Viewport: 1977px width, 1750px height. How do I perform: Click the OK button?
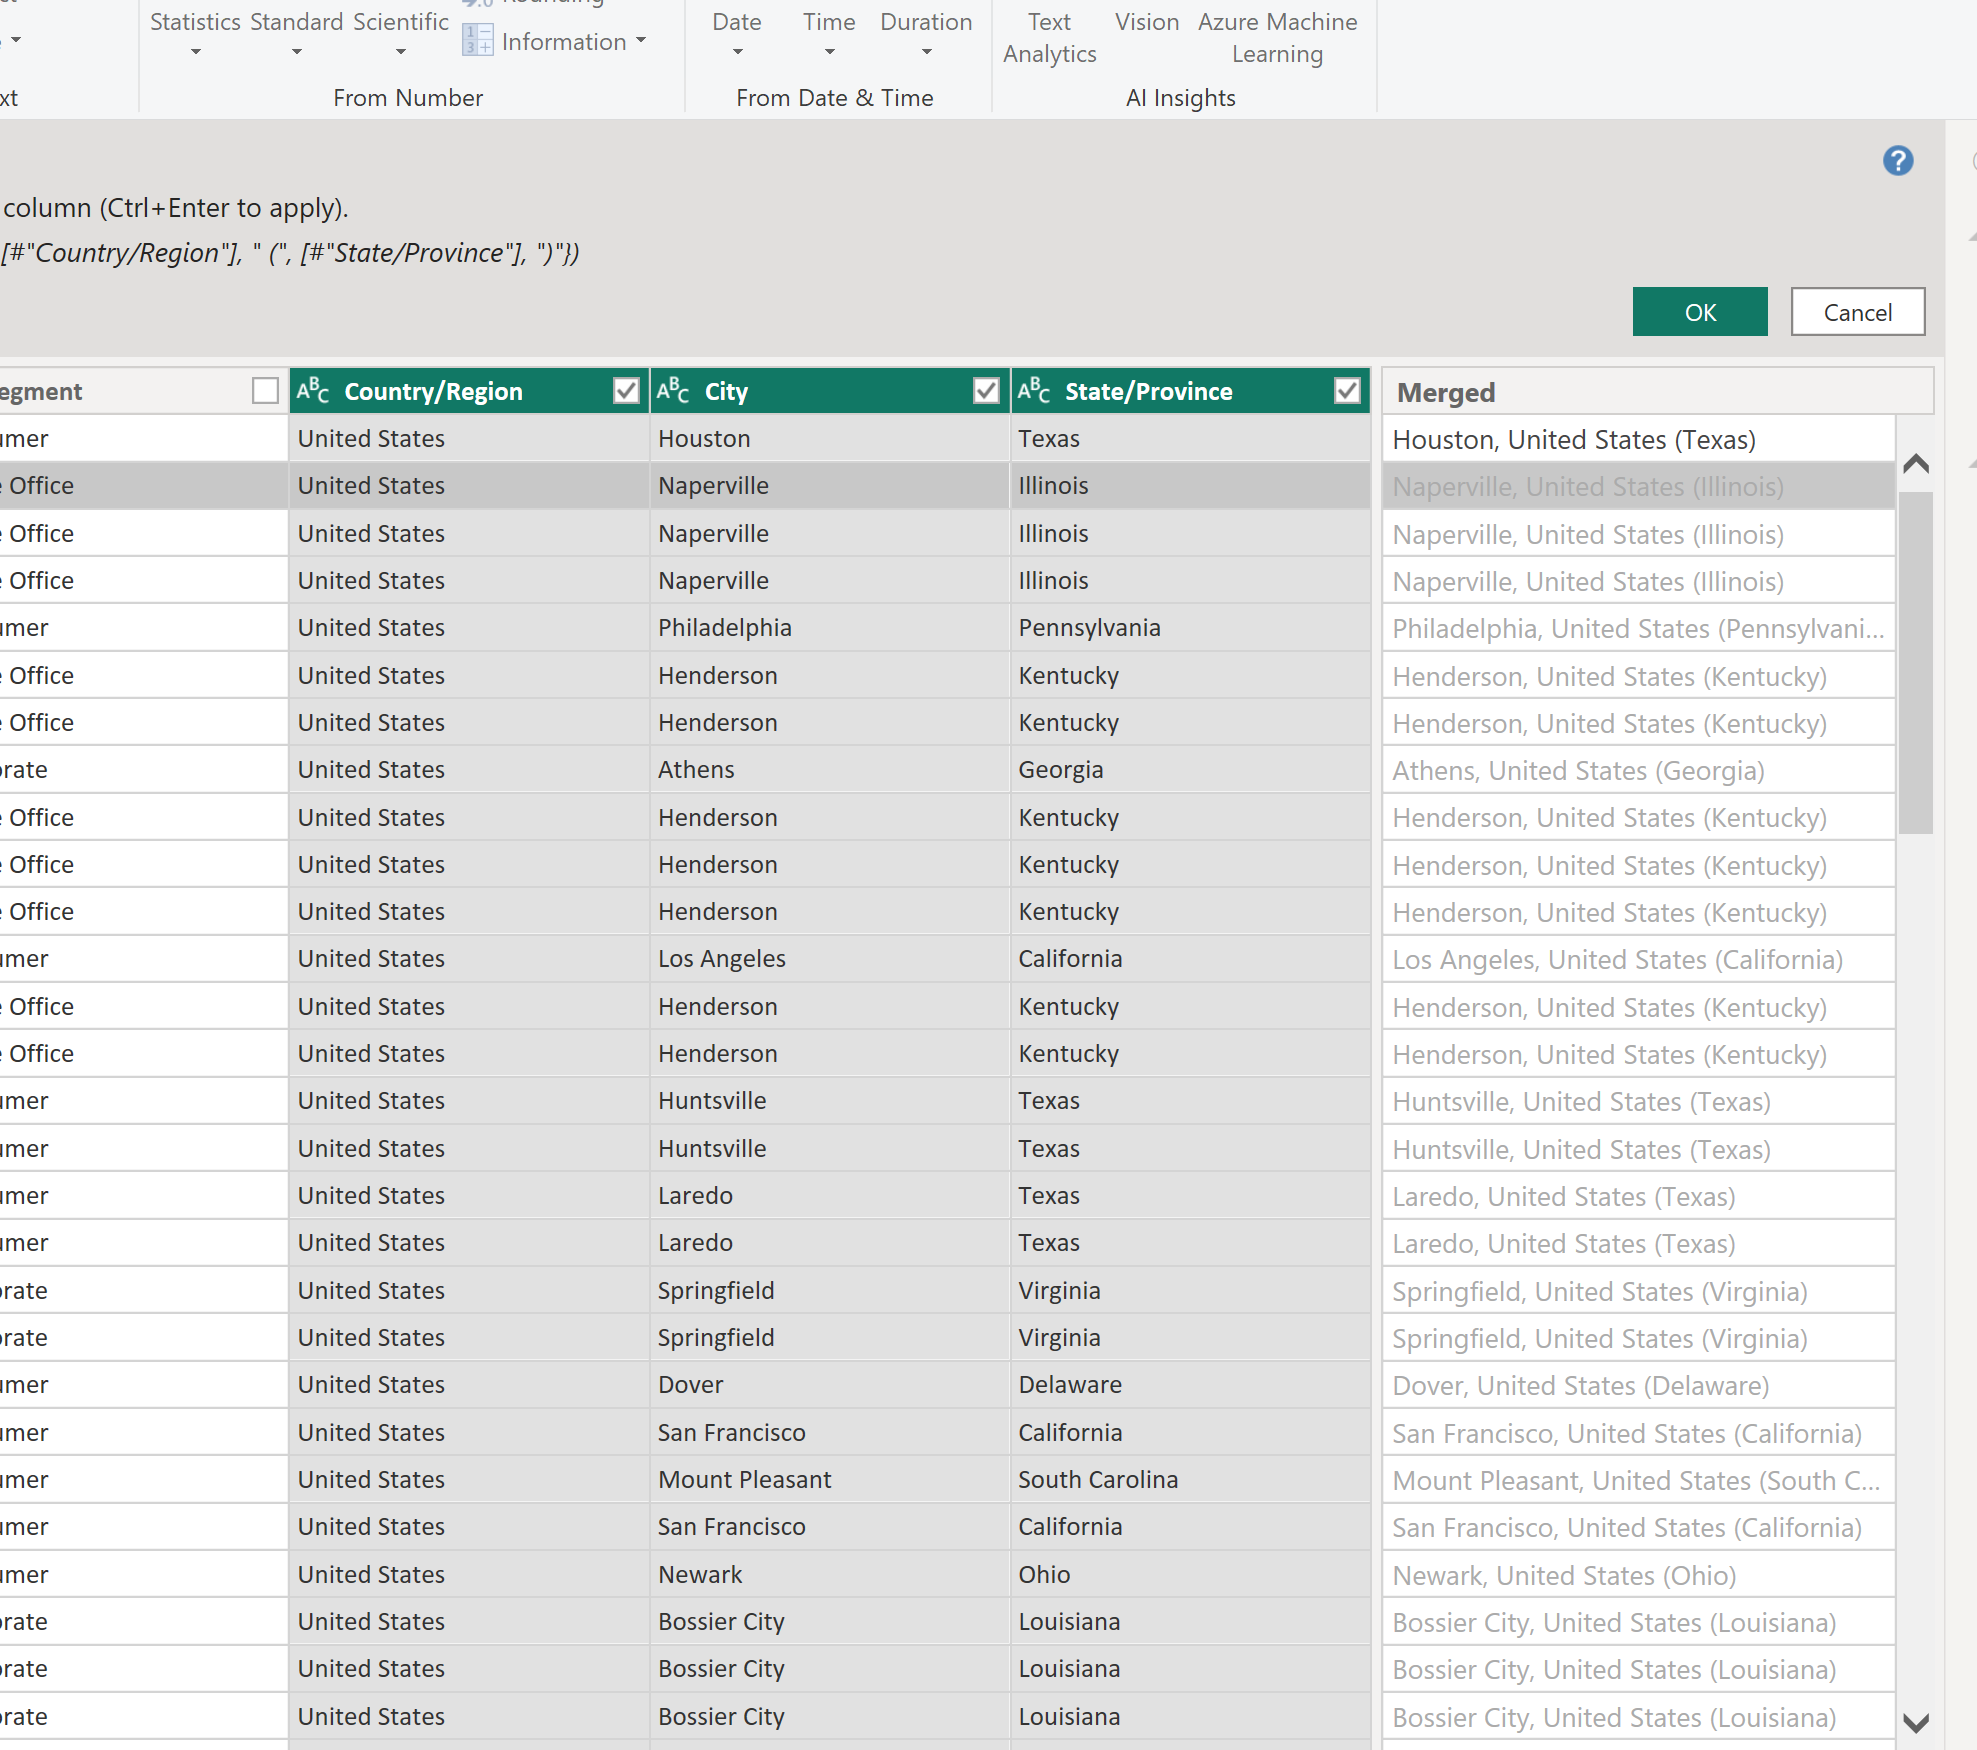pyautogui.click(x=1699, y=312)
